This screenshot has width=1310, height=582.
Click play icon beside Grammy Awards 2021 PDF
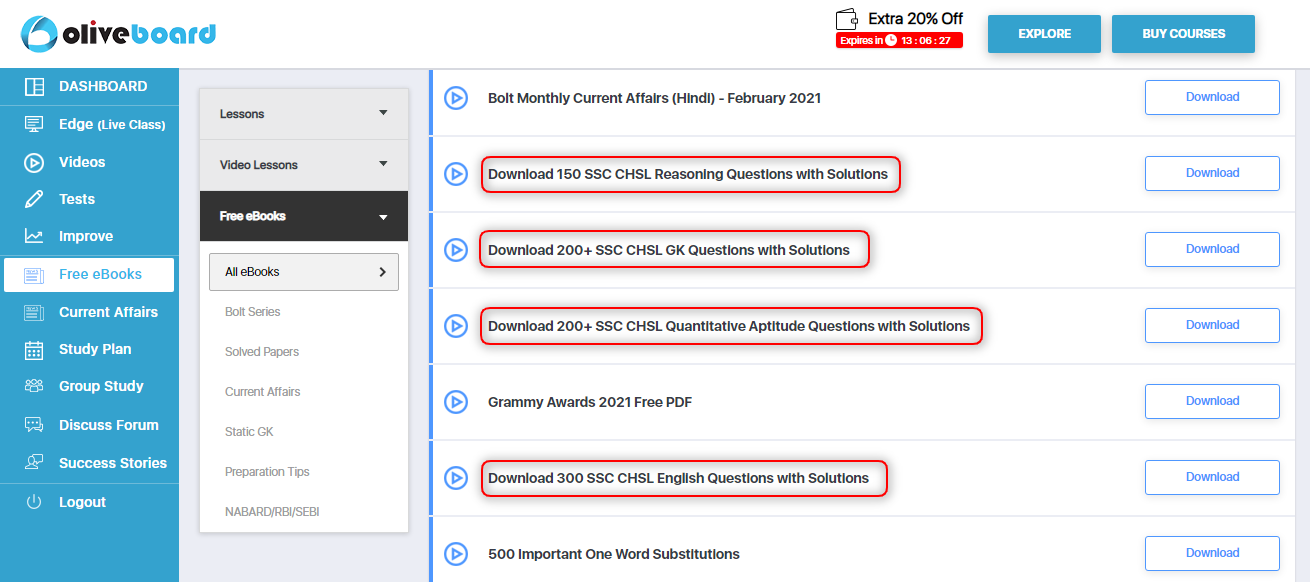point(456,402)
